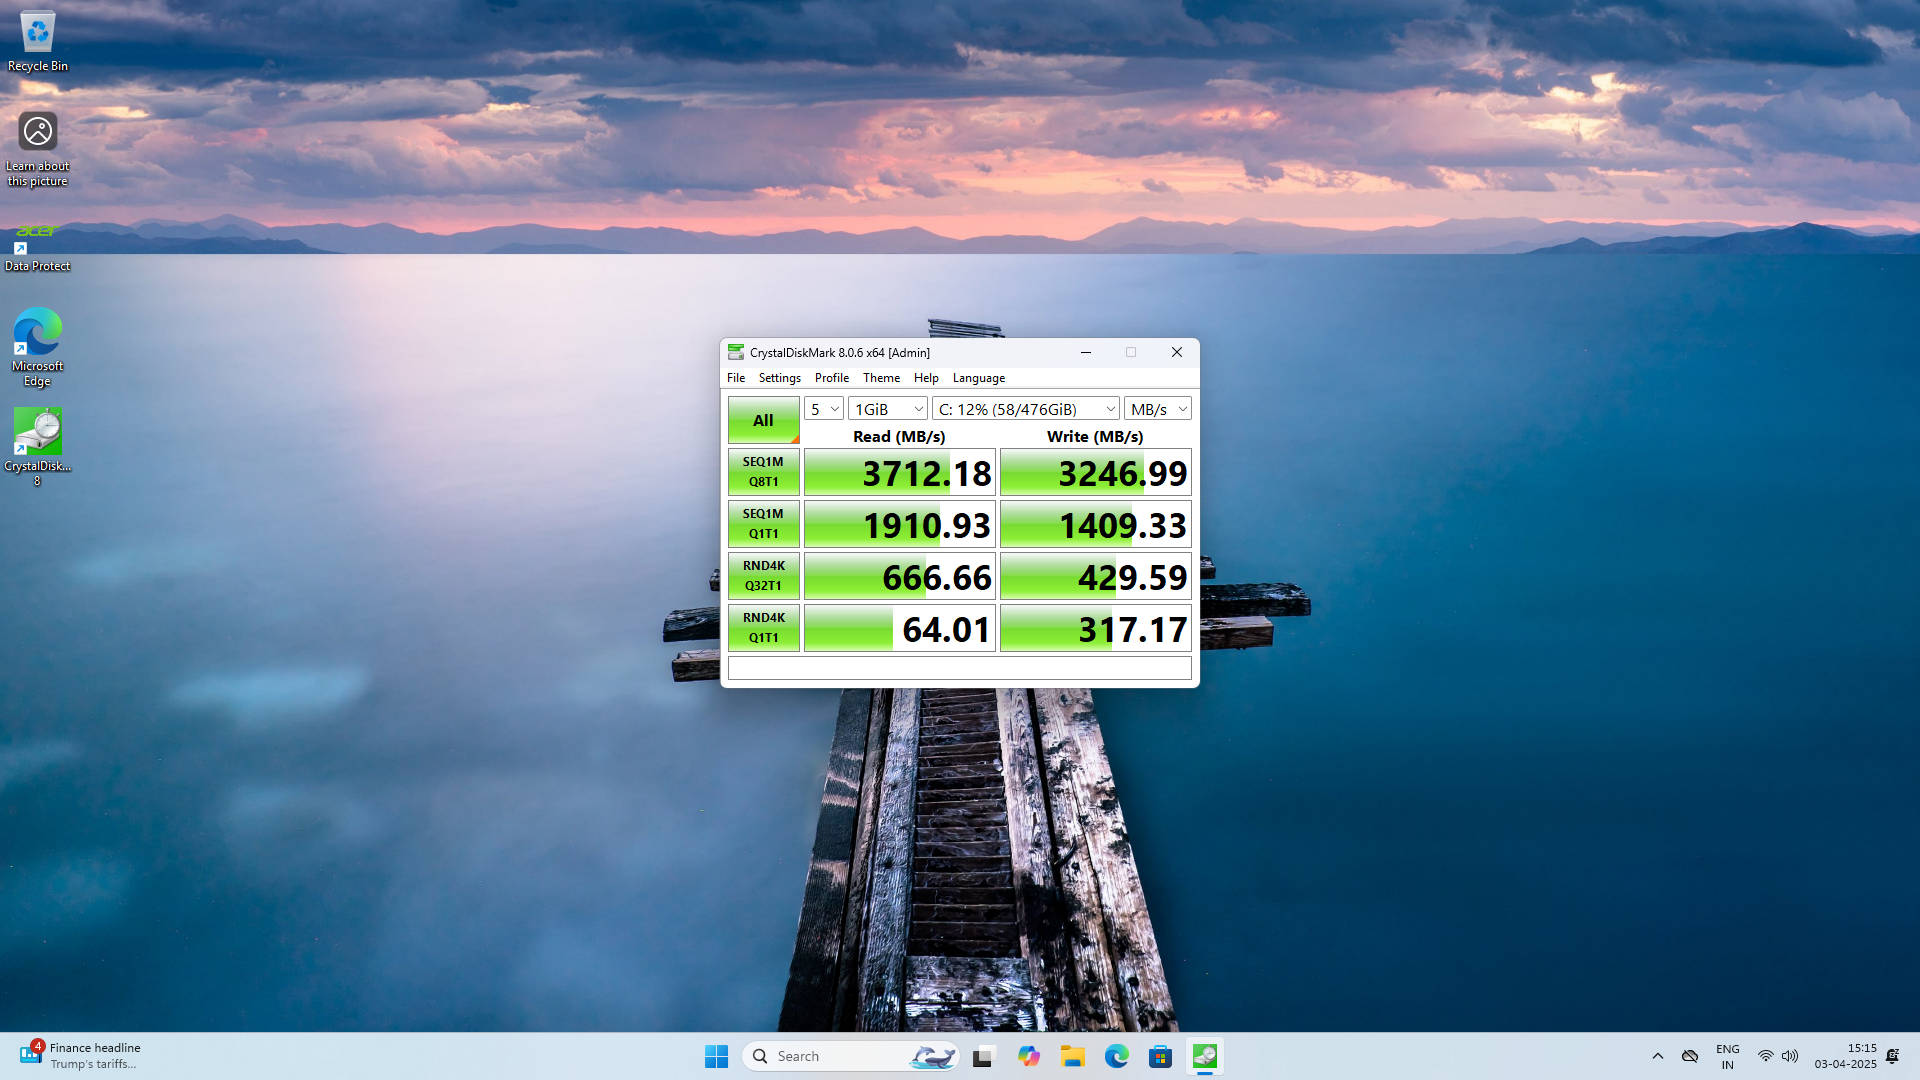Click the Read (MB/s) column header

(x=899, y=437)
